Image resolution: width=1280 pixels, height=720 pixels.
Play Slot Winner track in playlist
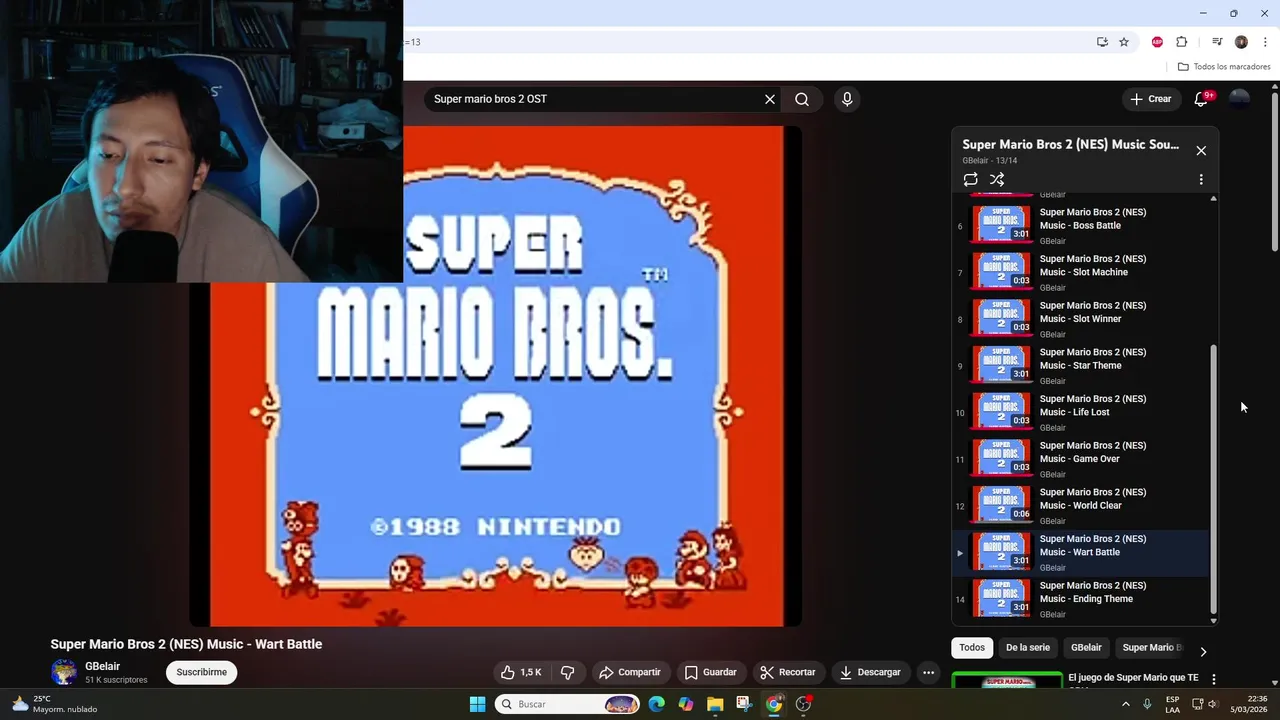(x=1082, y=319)
